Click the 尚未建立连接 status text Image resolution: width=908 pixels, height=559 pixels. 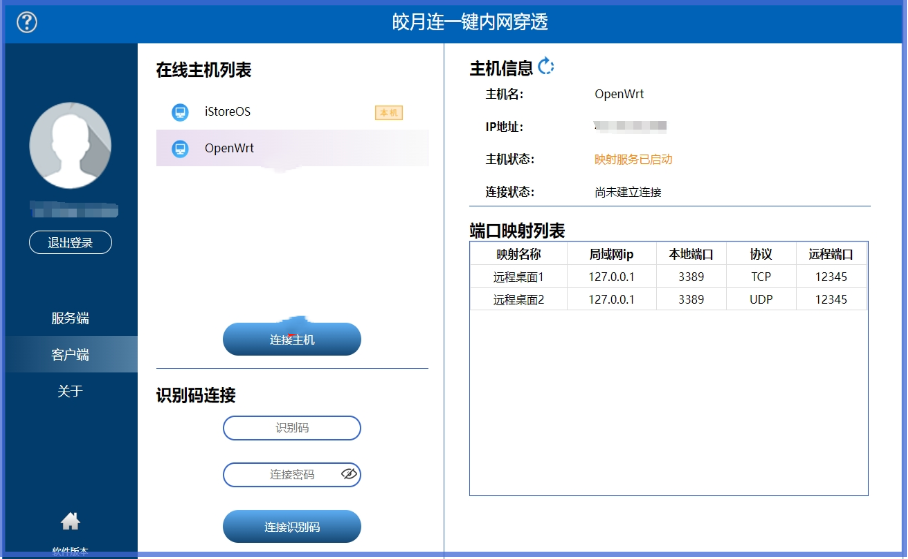click(x=628, y=192)
